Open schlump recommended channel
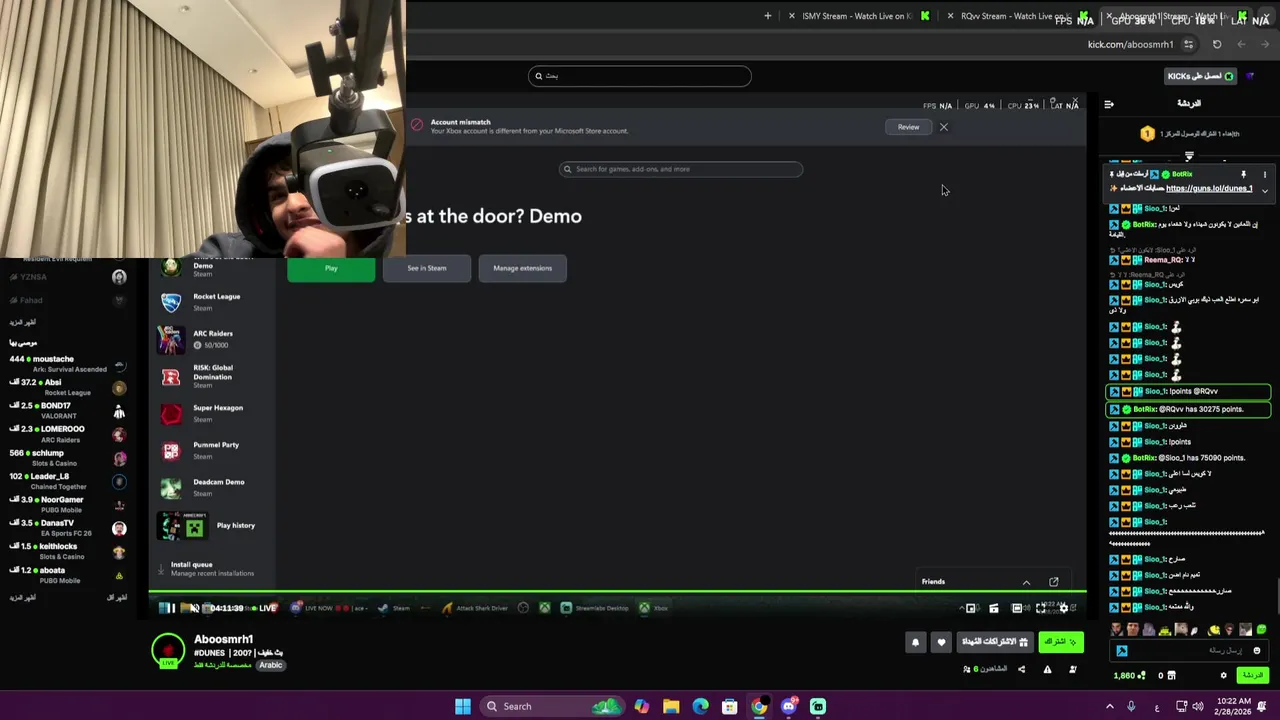Viewport: 1280px width, 720px height. click(x=68, y=458)
